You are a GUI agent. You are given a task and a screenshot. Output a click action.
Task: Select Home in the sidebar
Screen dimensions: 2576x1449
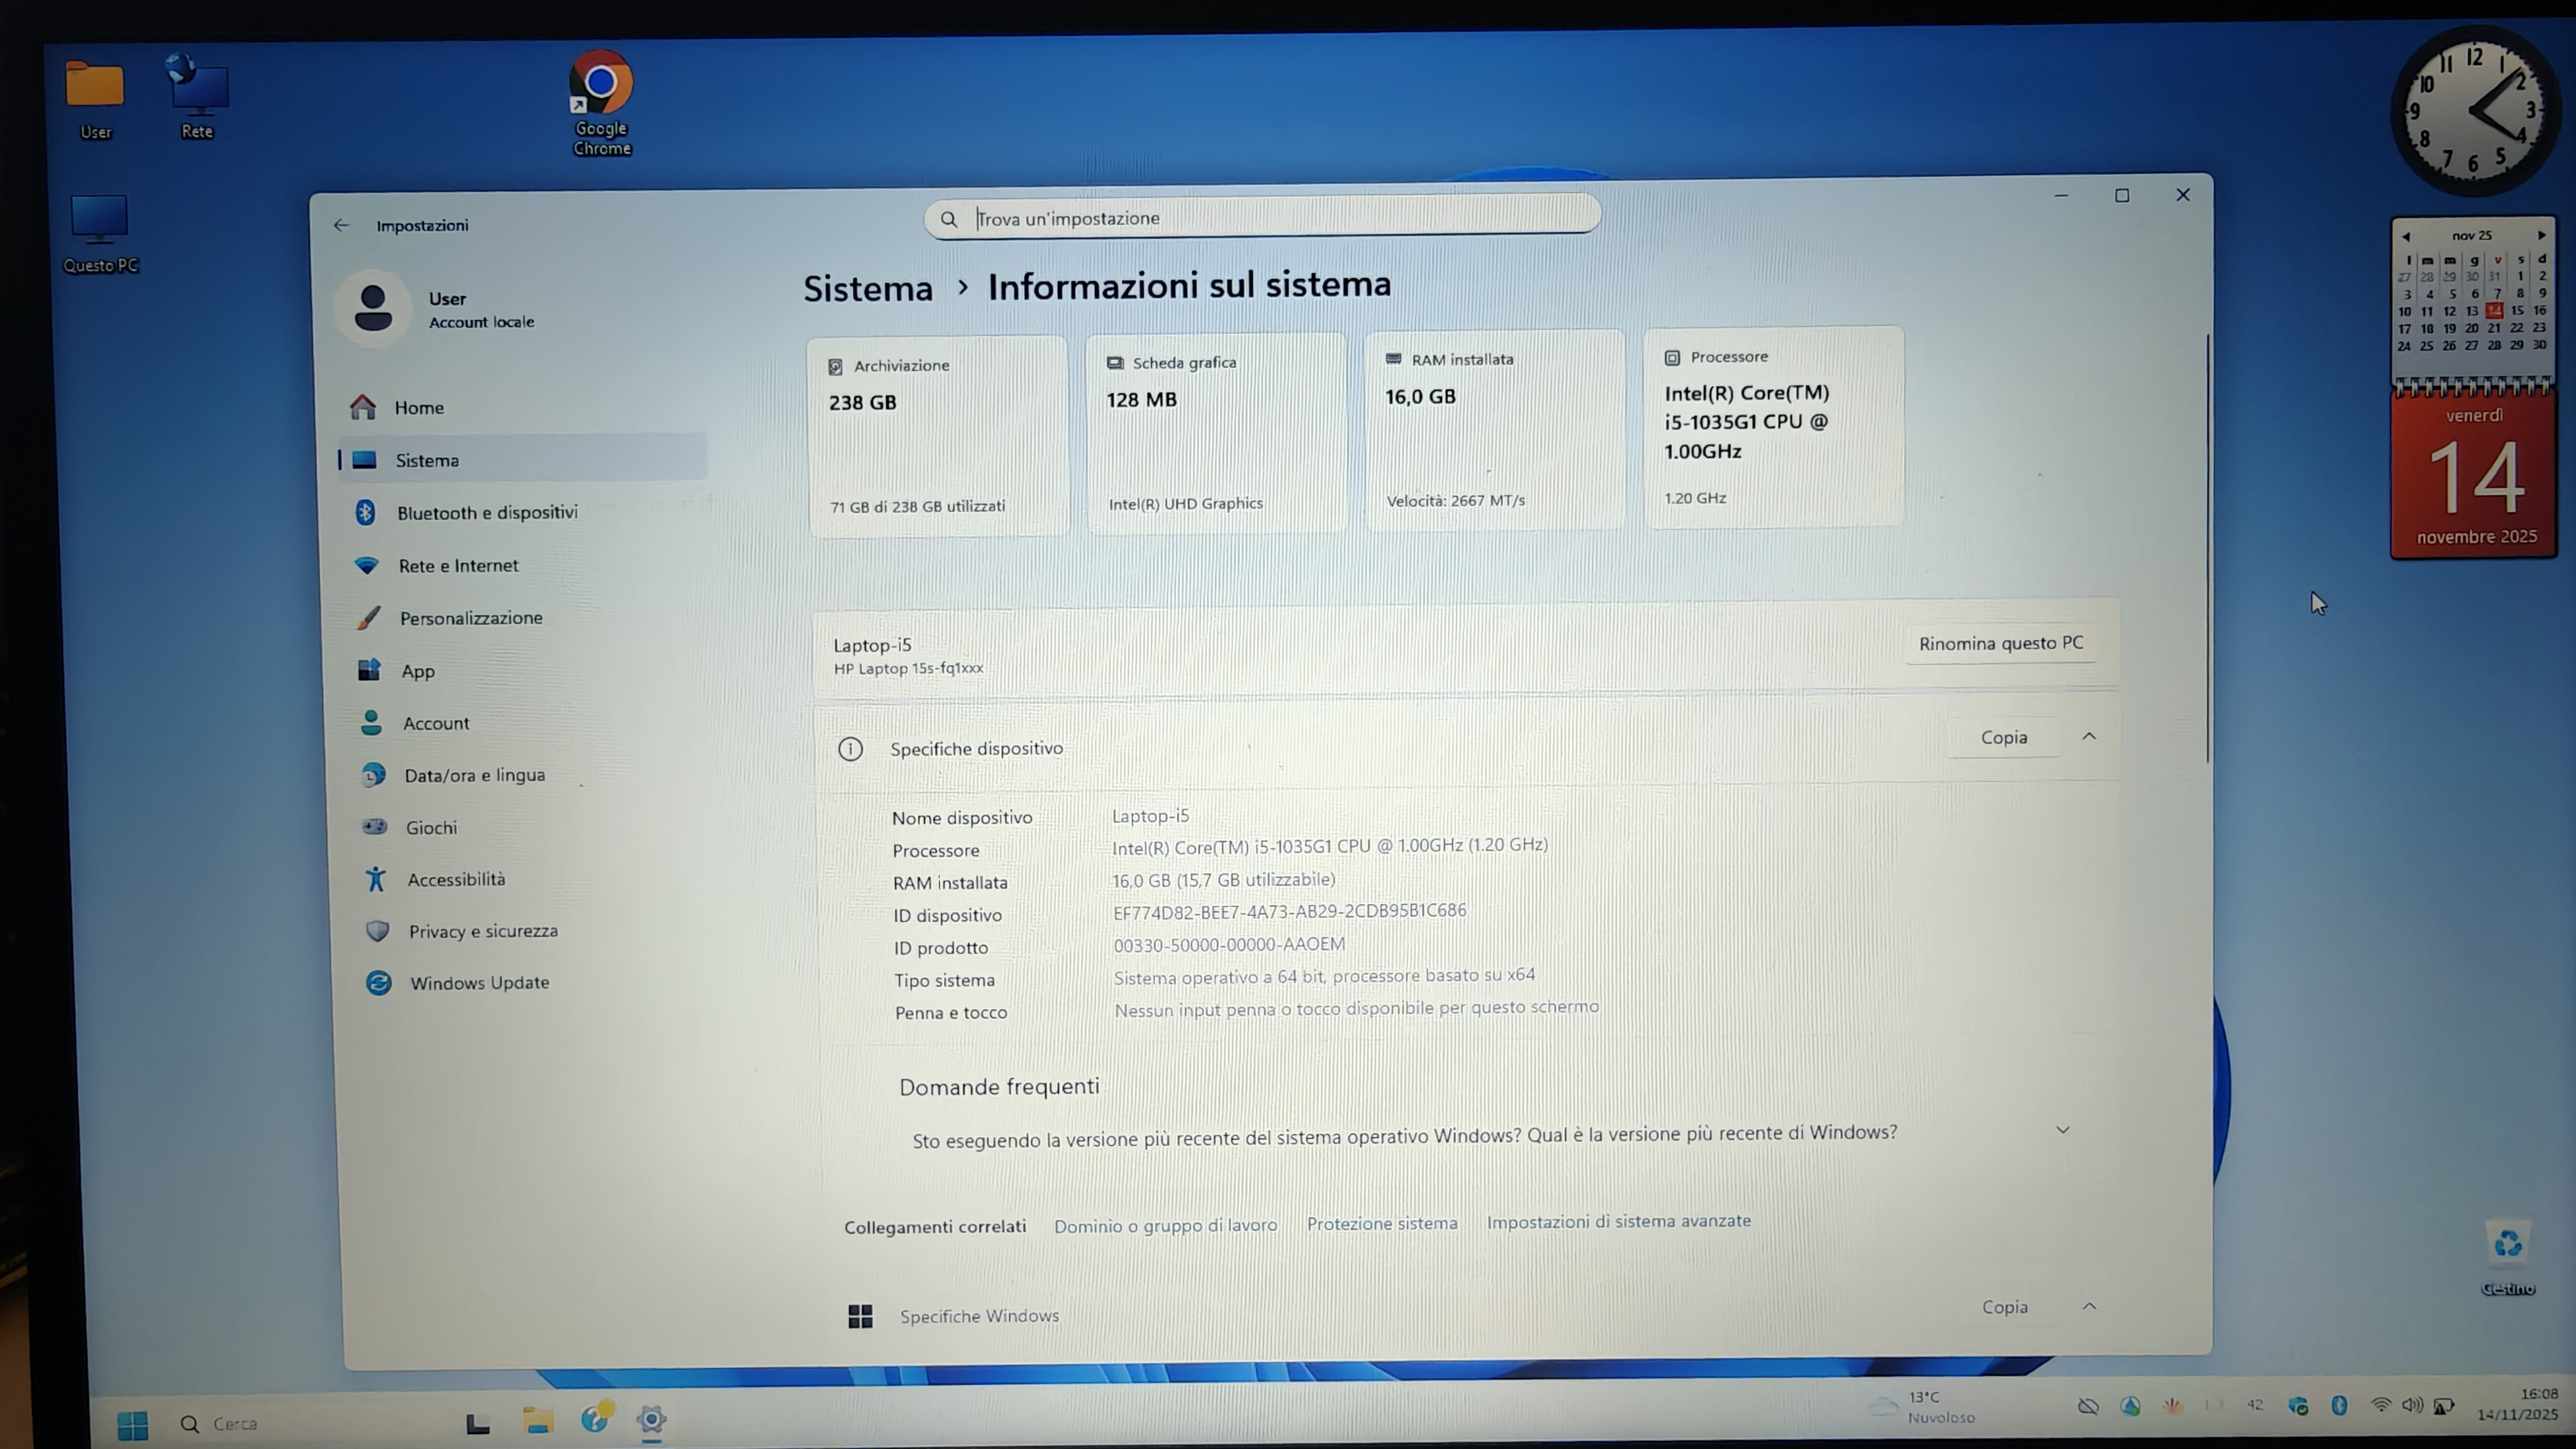click(419, 407)
